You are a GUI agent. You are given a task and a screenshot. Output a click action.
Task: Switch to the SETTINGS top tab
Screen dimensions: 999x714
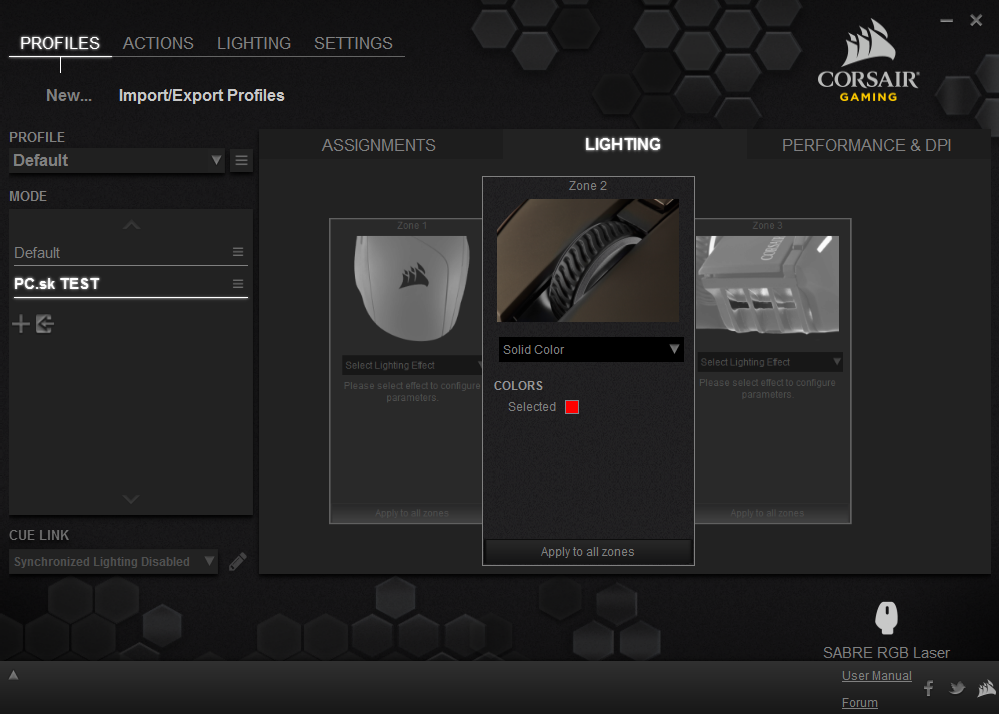353,43
